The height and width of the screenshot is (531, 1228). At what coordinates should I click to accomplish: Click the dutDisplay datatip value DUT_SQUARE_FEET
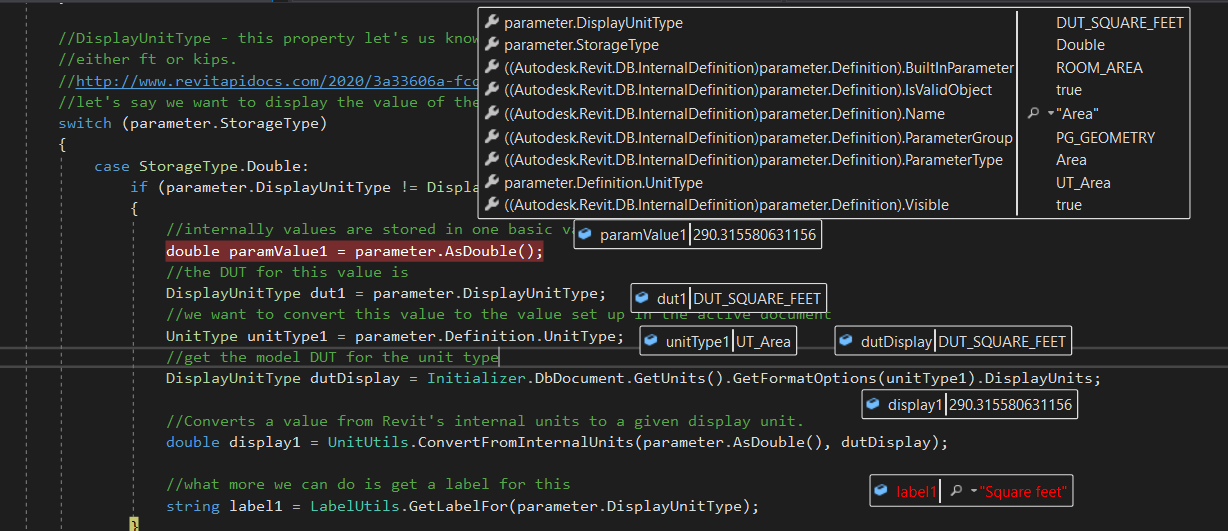1002,342
